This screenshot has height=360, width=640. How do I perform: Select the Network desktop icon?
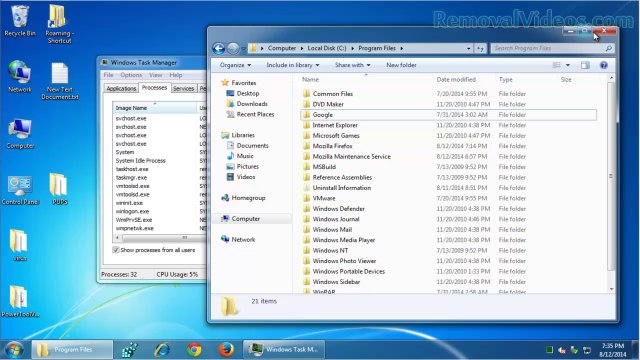click(20, 76)
